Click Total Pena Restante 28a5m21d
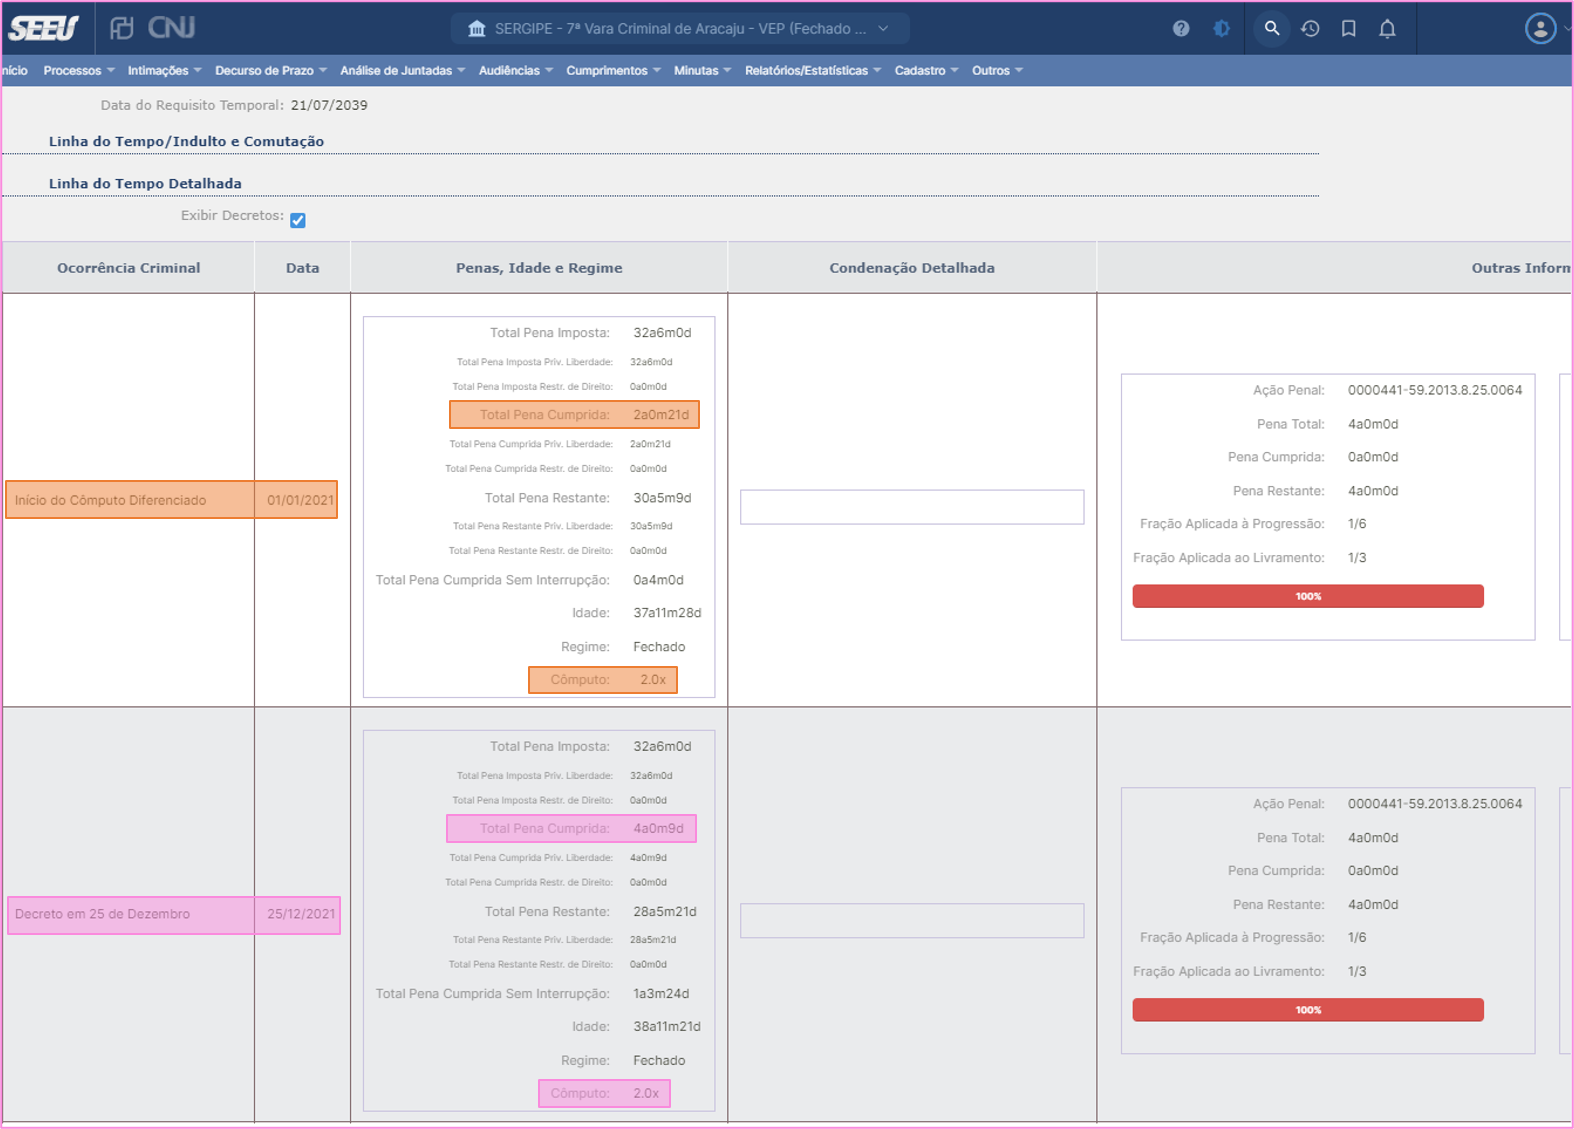This screenshot has height=1129, width=1574. 590,912
